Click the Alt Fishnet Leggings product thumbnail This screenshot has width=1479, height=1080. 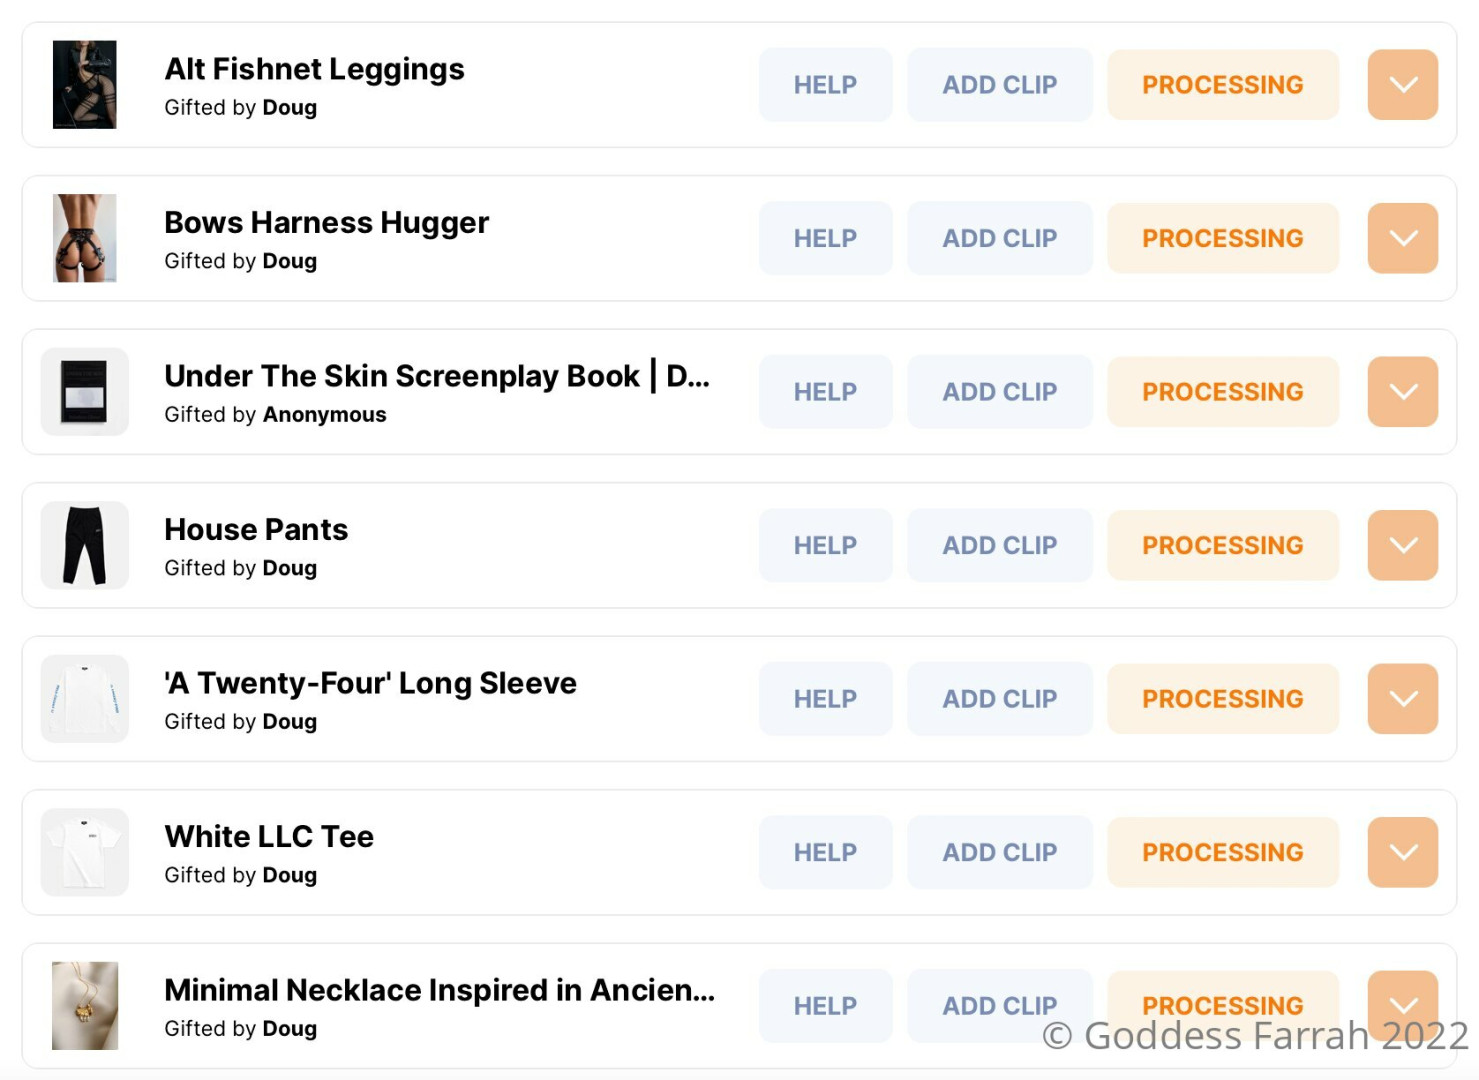tap(84, 85)
